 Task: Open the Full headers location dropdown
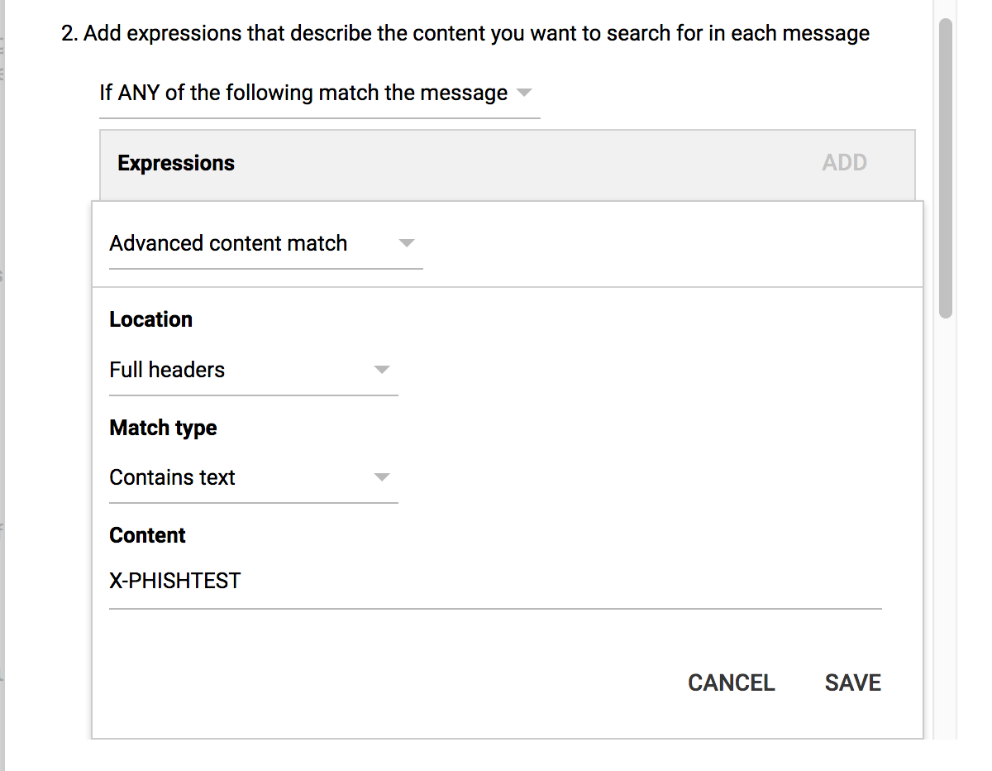(168, 370)
